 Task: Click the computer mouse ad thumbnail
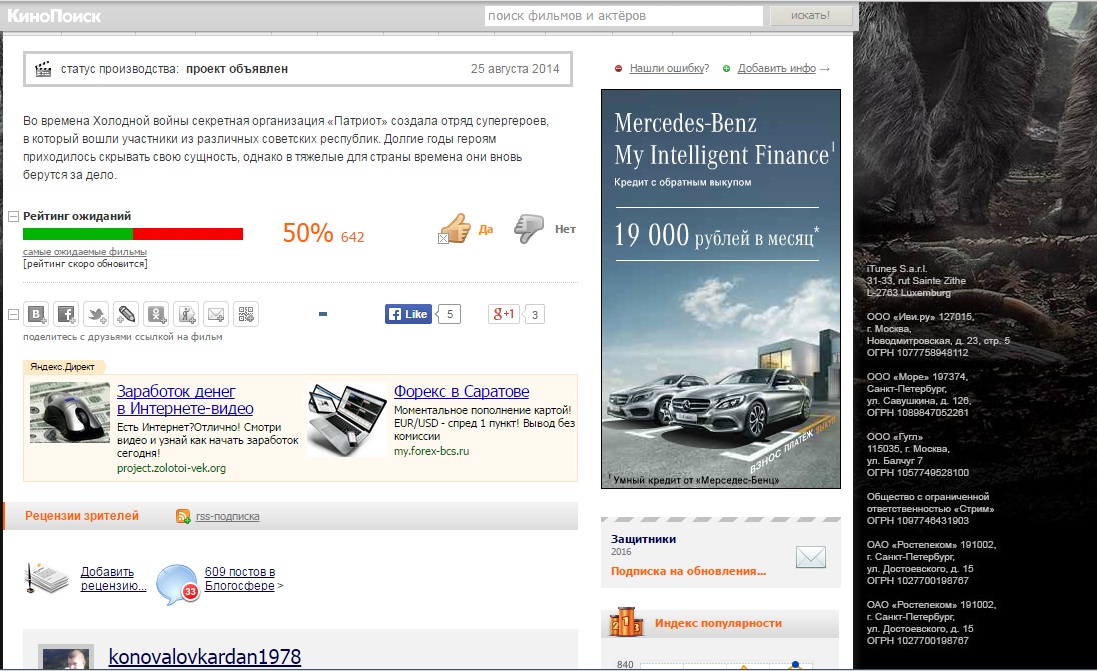(x=70, y=413)
